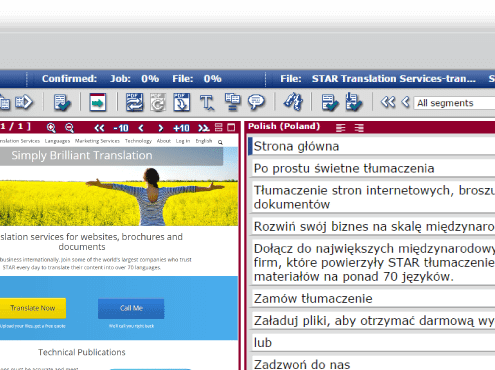Click the document with blue checkmark icon
This screenshot has width=495, height=370.
pyautogui.click(x=62, y=102)
